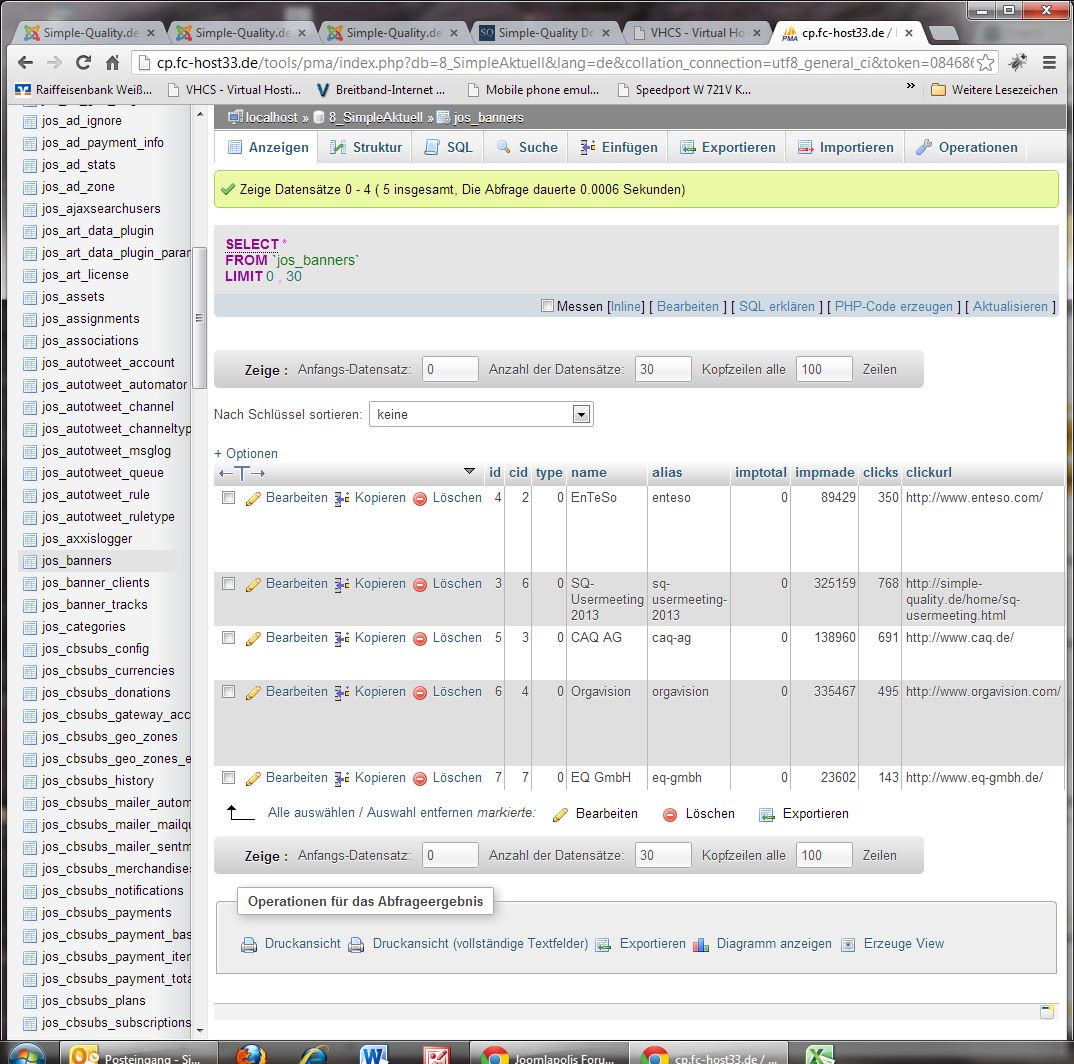The image size is (1074, 1064).
Task: Select the SQ-Usermeeting 2013 row checkbox
Action: click(229, 584)
